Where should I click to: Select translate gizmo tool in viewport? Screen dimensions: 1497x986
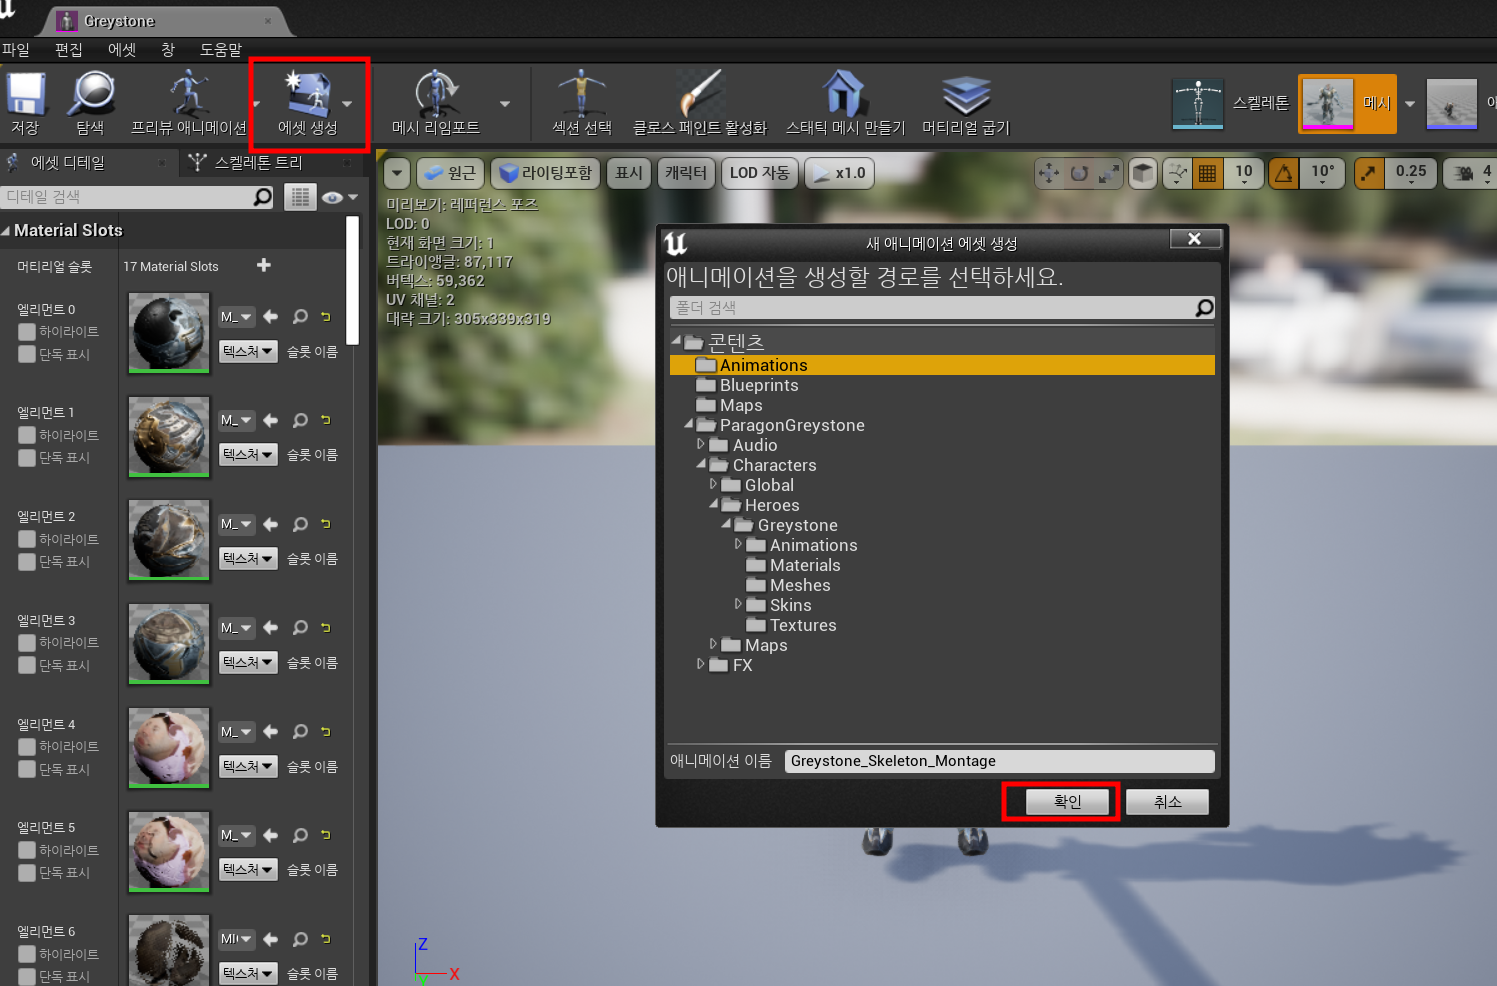1049,173
